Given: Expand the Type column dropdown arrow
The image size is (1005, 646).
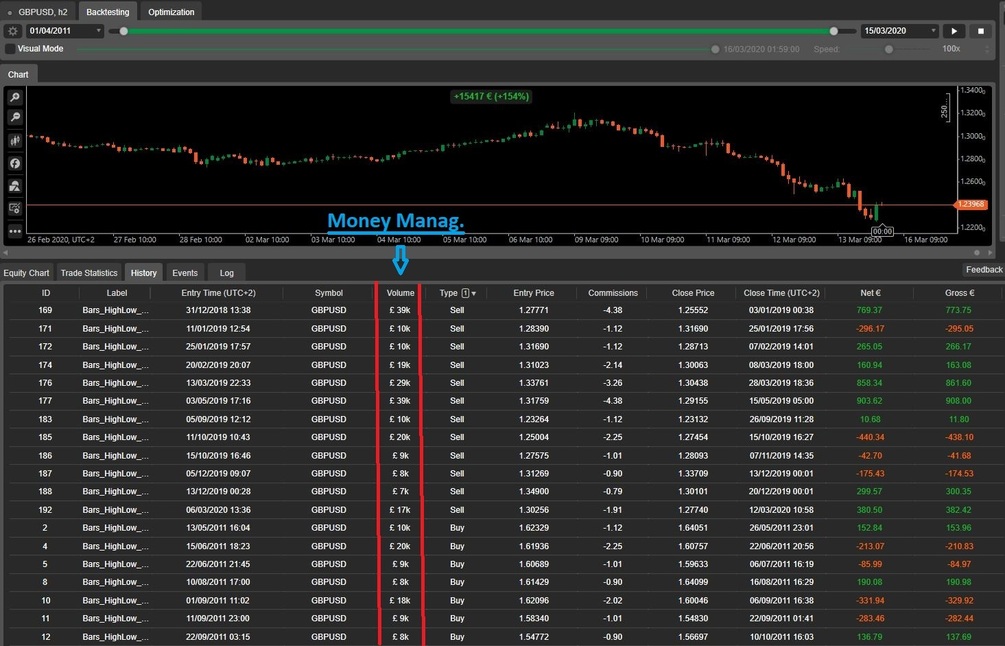Looking at the screenshot, I should [474, 294].
